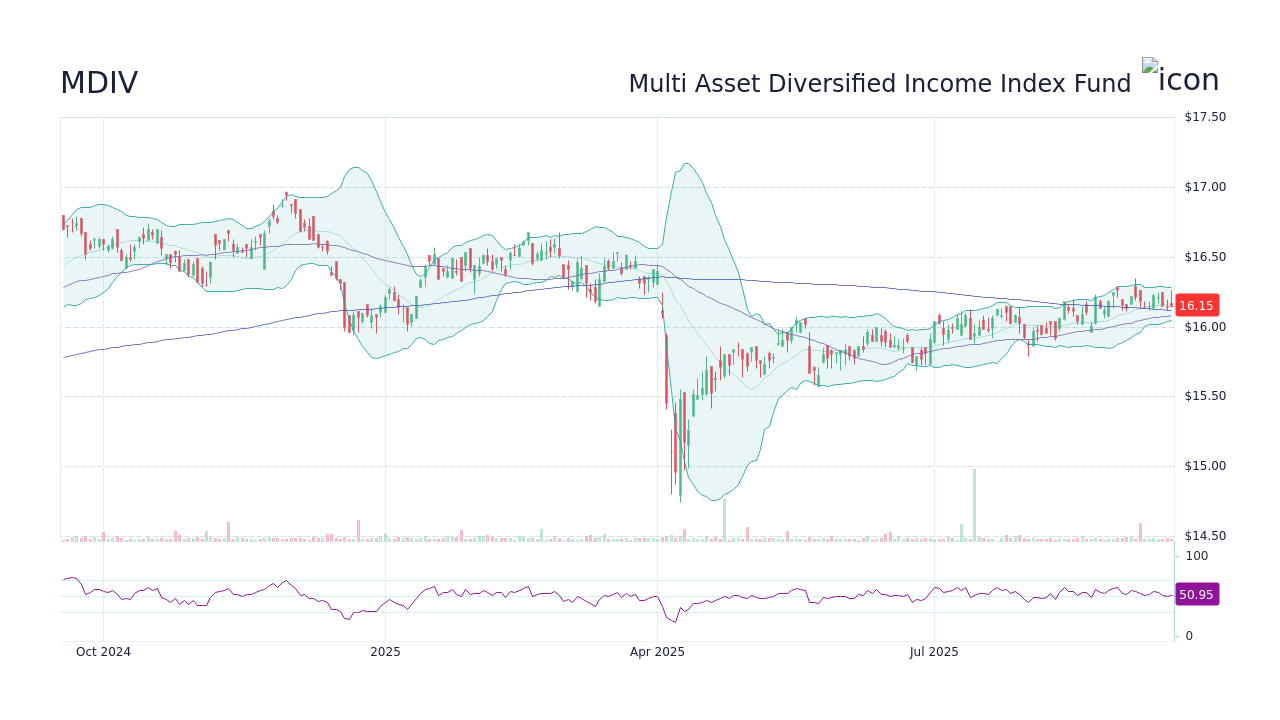Click the RSI scale 100 label
This screenshot has width=1280, height=720.
point(1197,556)
